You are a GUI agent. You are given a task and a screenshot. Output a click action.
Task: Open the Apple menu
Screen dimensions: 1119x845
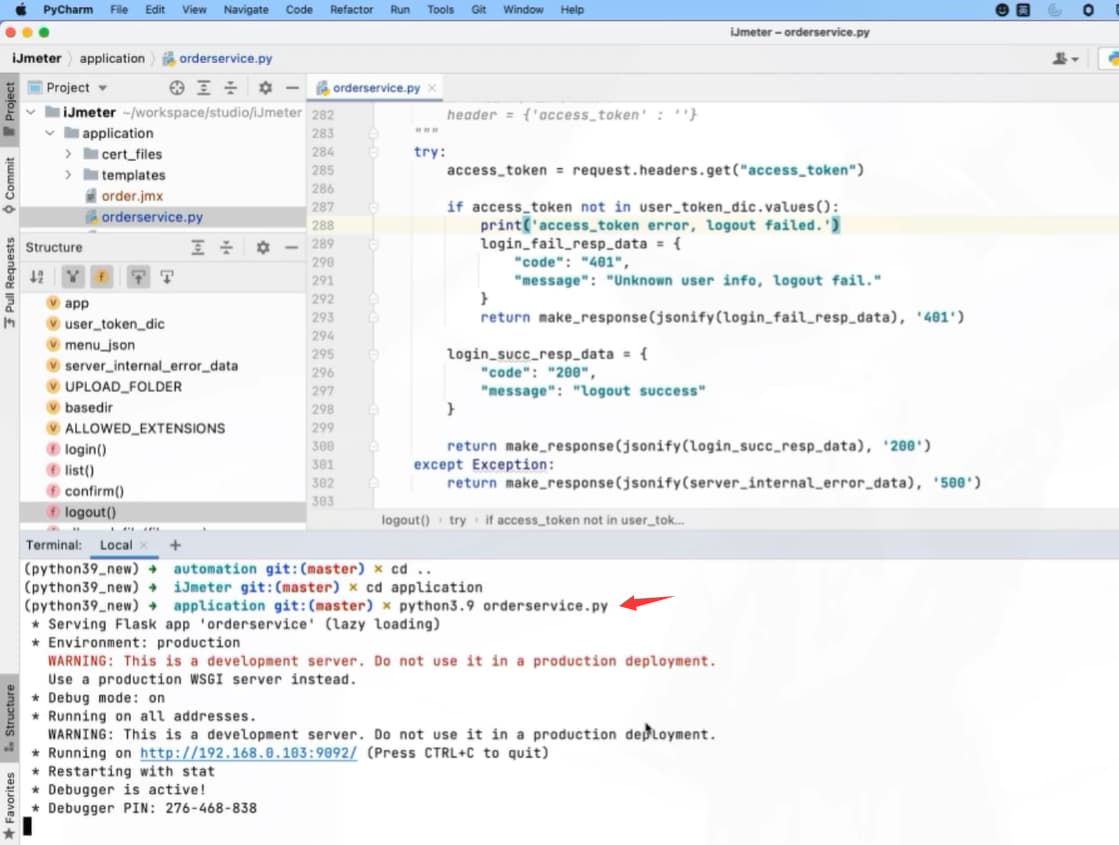[x=20, y=10]
